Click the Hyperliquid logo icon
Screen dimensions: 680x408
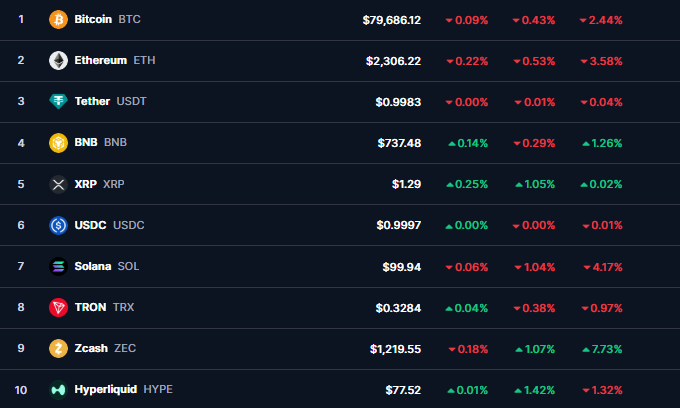(58, 389)
